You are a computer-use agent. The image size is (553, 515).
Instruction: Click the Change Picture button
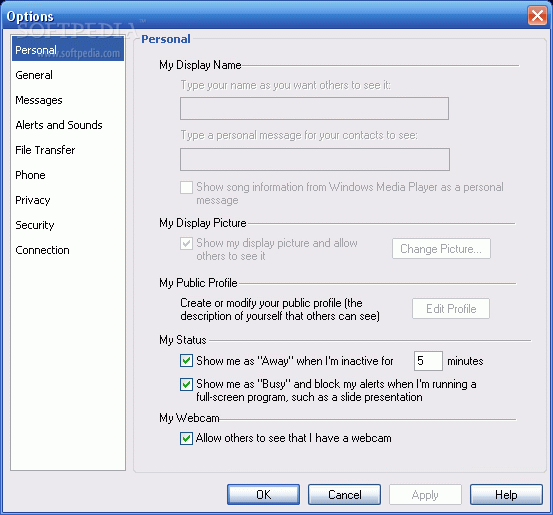(441, 249)
